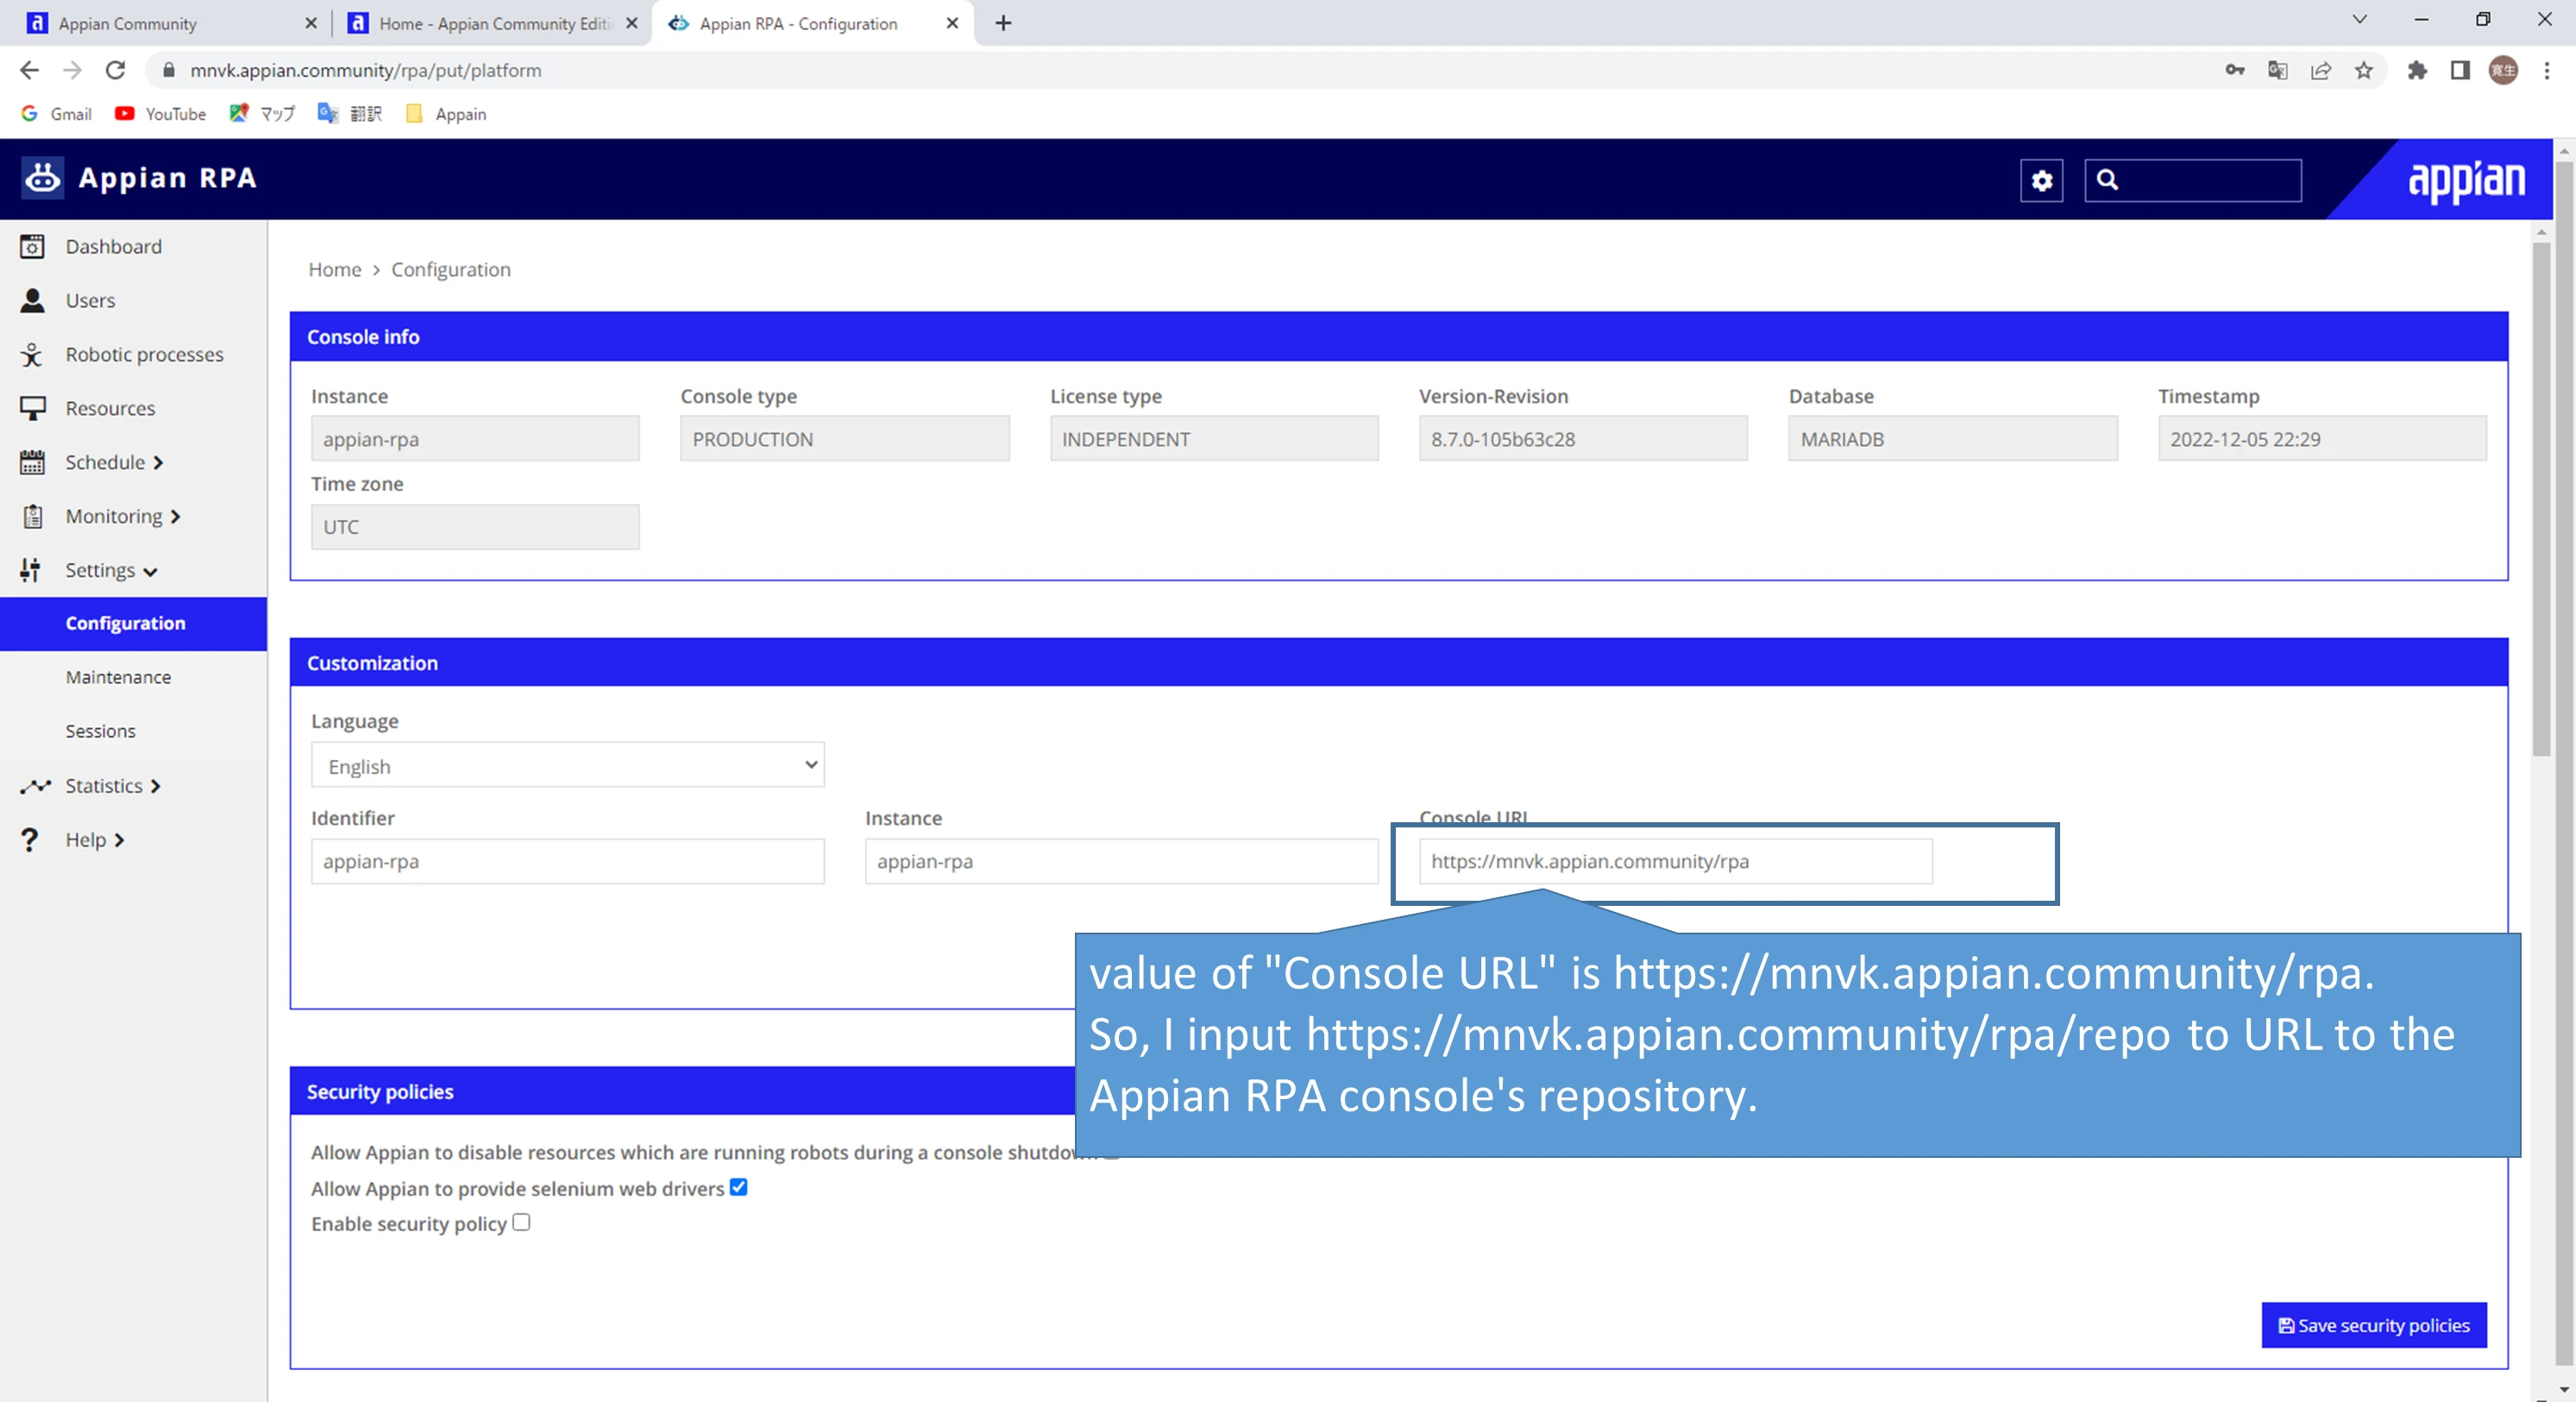
Task: Click the share page icon in address bar
Action: point(2320,70)
